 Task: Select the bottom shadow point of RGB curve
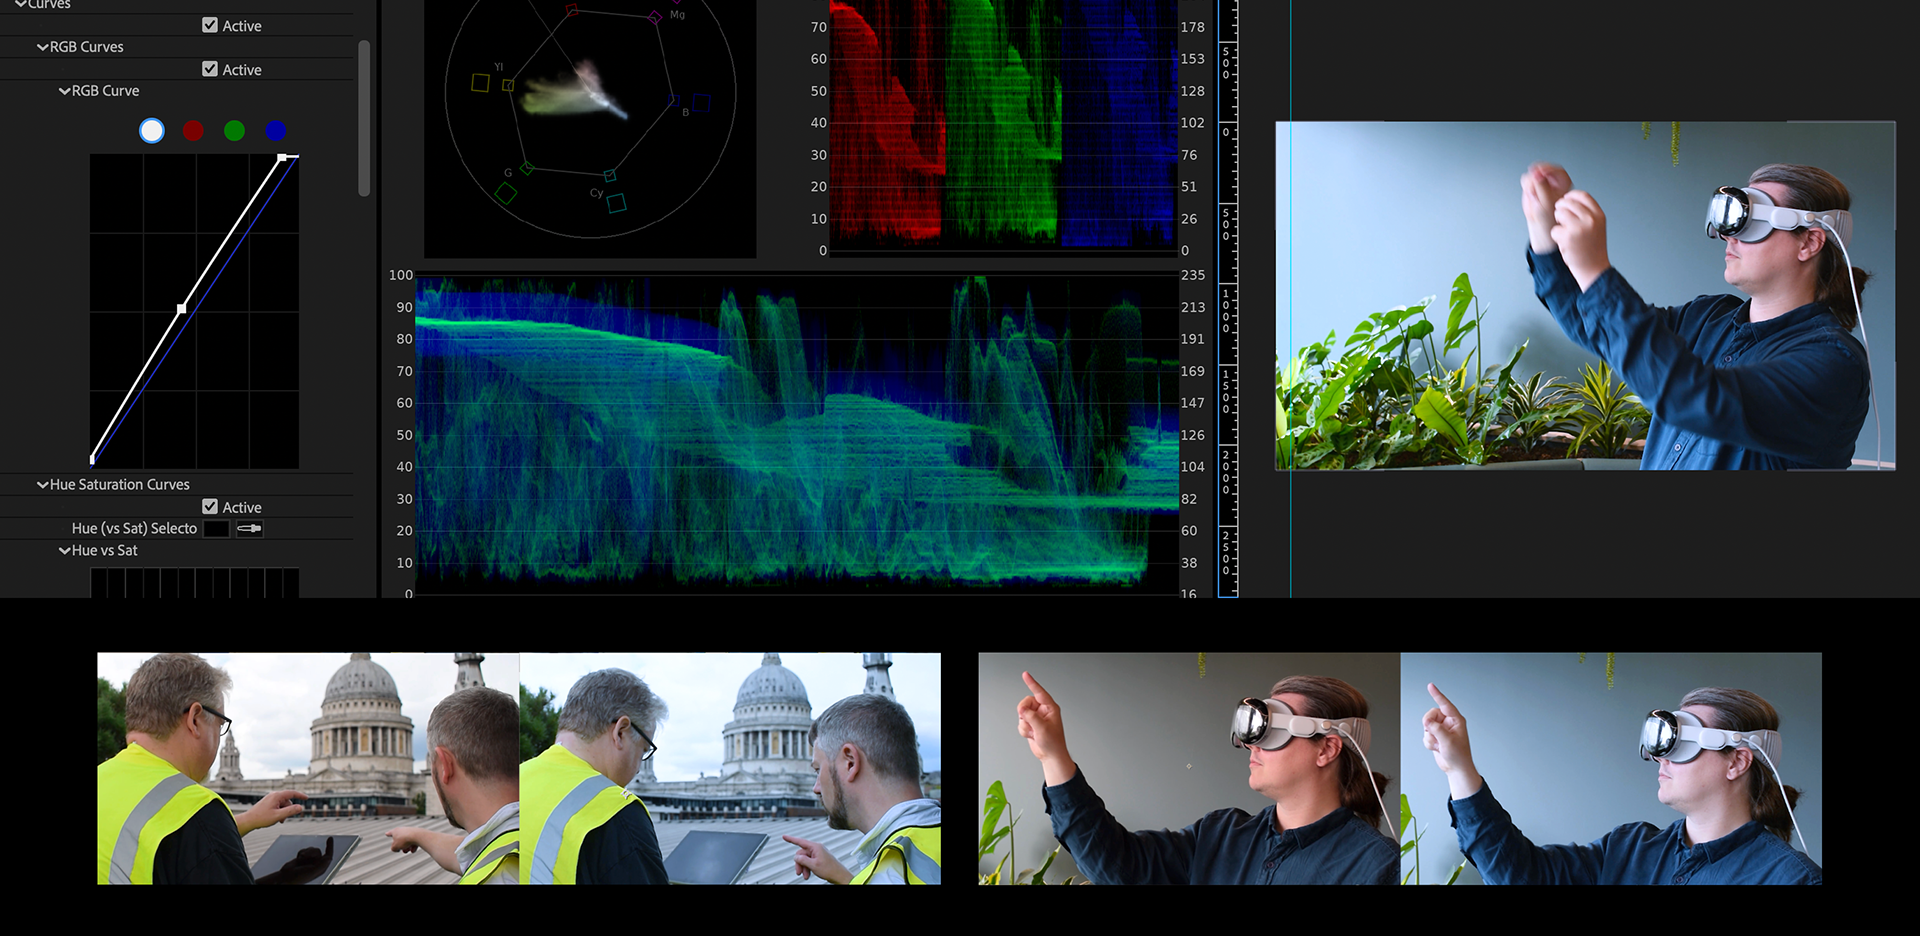coord(92,460)
